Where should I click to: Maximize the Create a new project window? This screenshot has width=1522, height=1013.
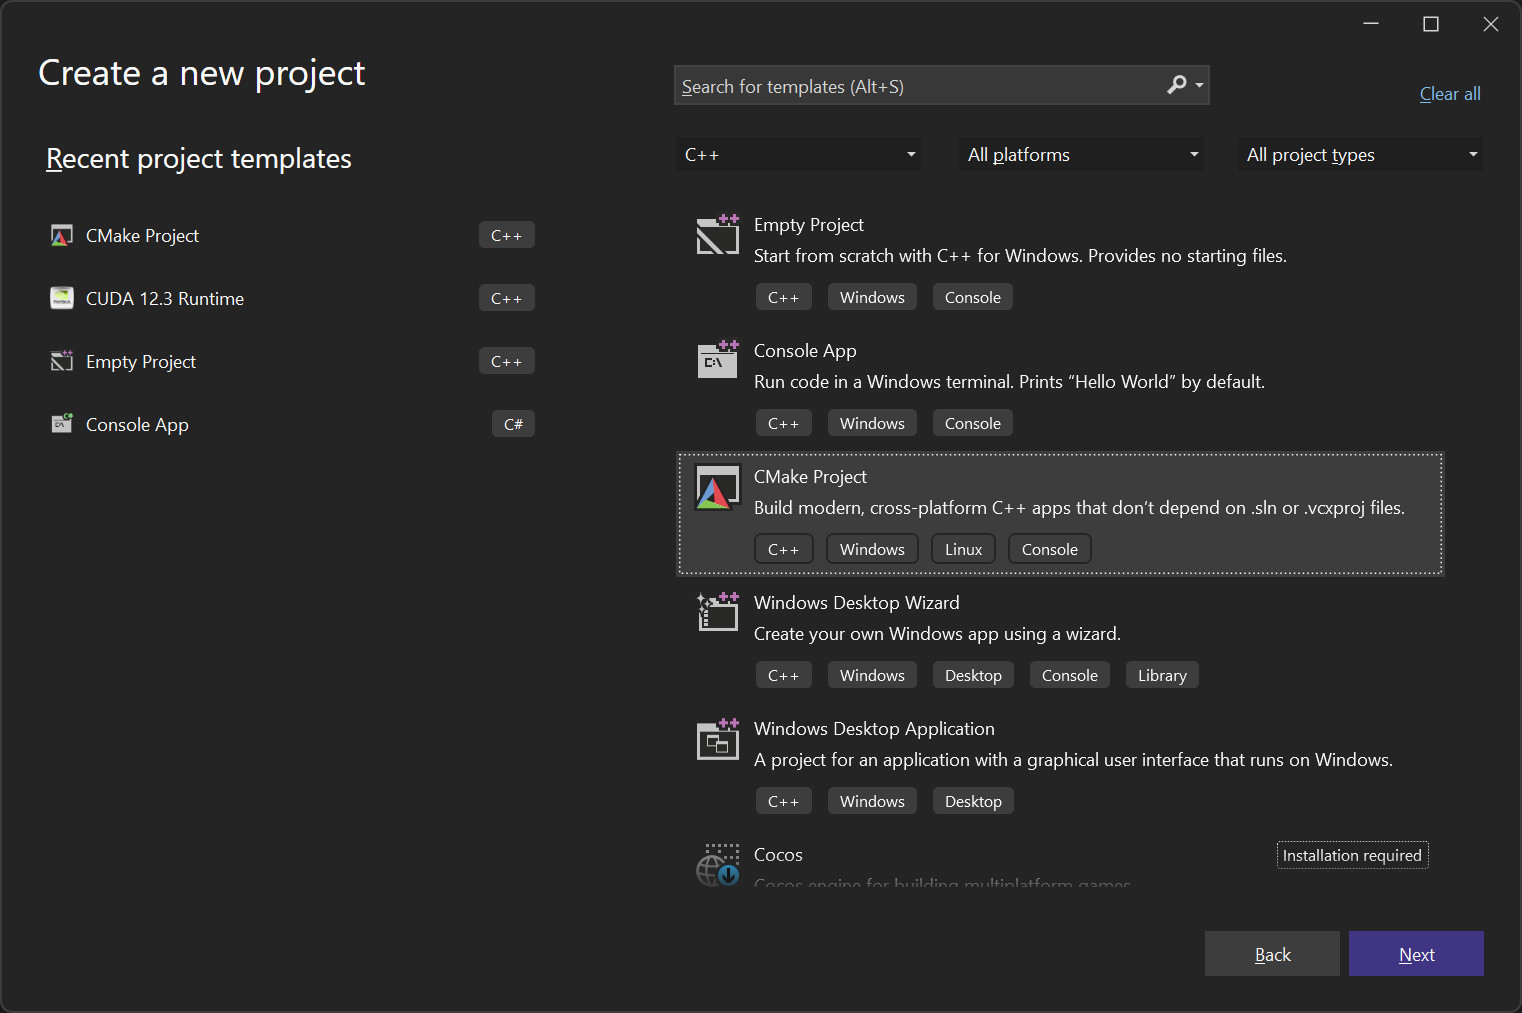[x=1431, y=24]
